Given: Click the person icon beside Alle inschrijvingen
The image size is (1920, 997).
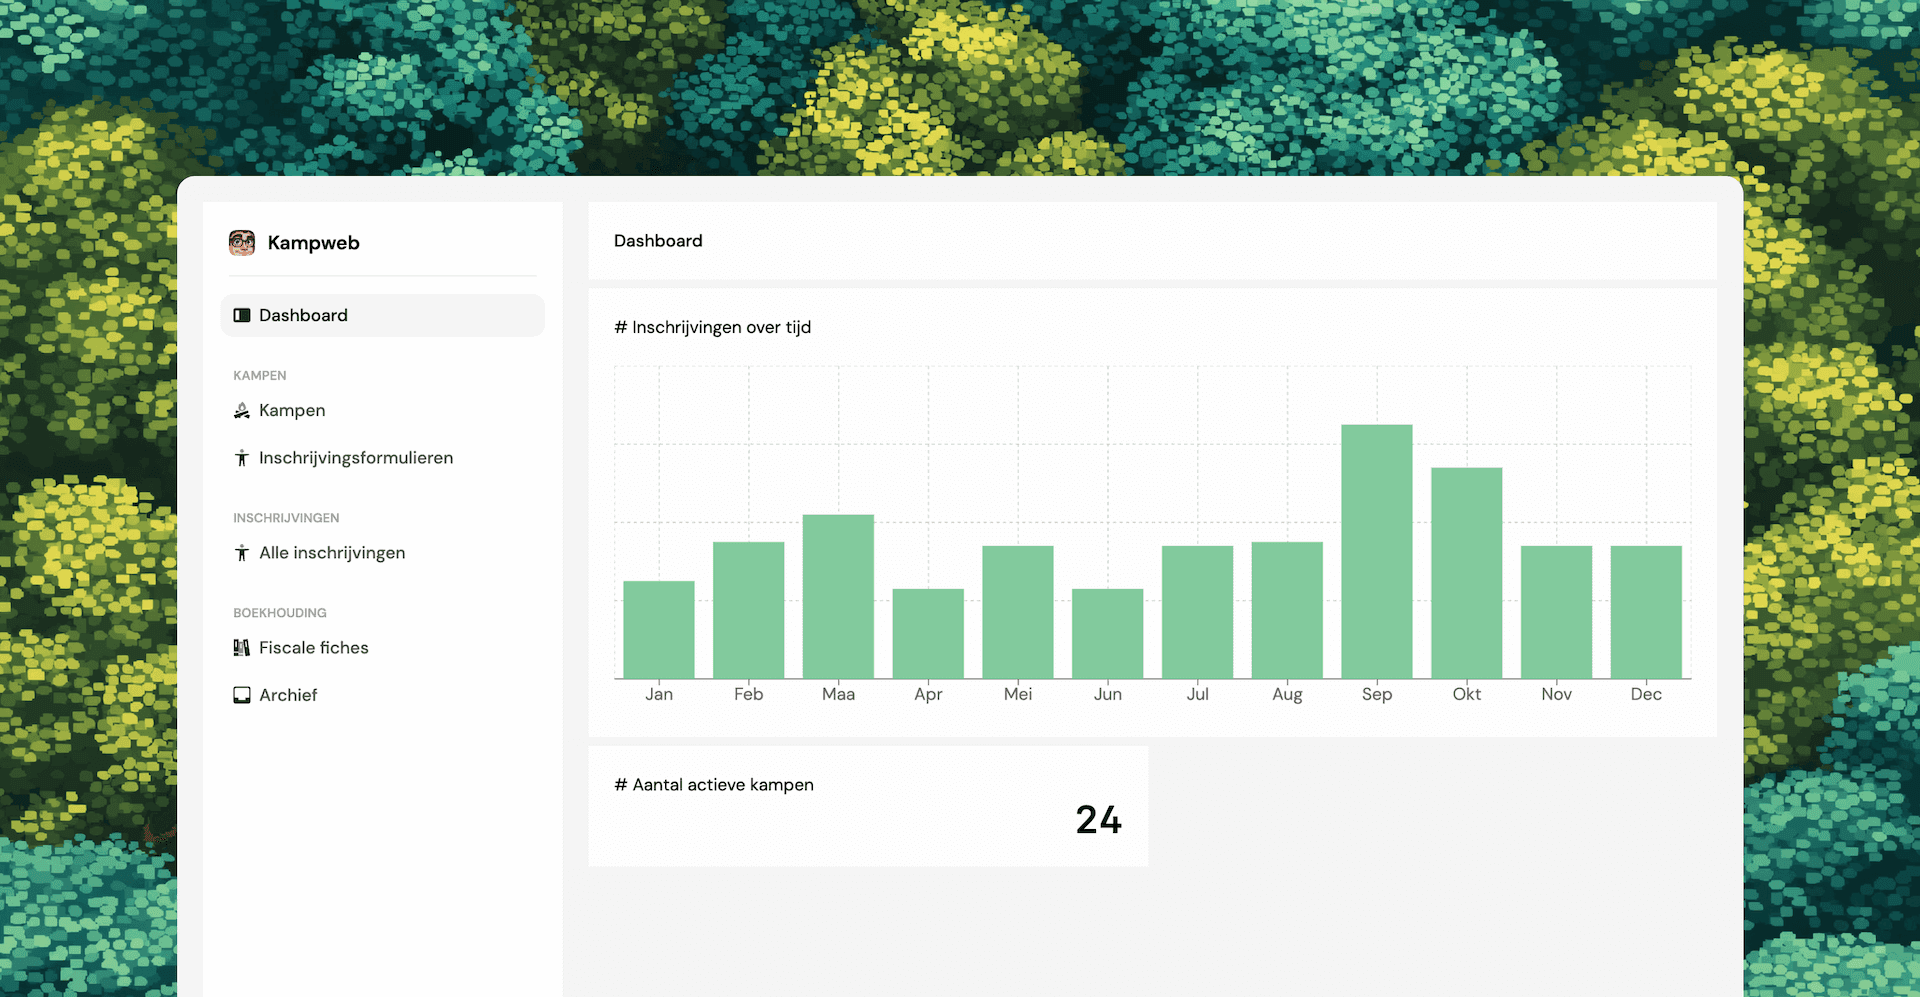Looking at the screenshot, I should 242,553.
